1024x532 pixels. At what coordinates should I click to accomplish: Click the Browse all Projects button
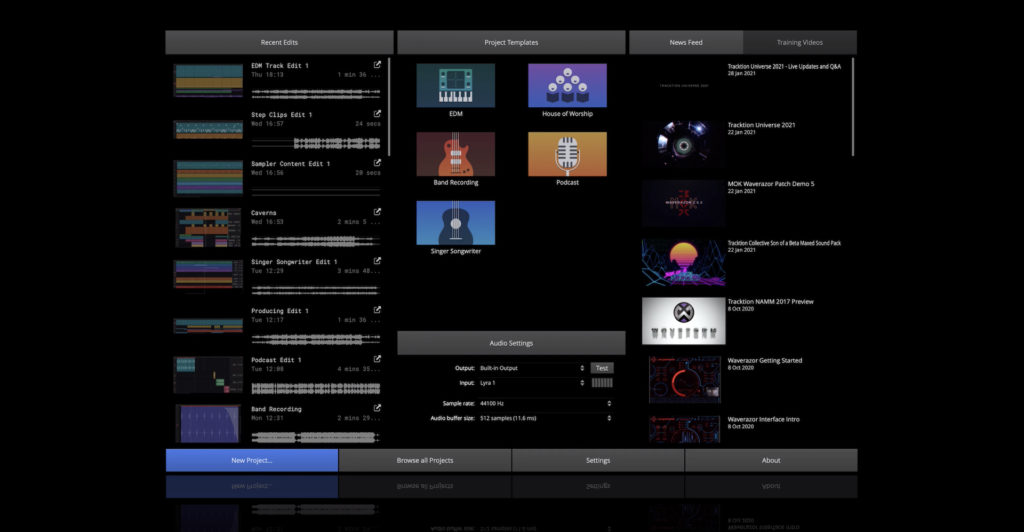[x=425, y=460]
